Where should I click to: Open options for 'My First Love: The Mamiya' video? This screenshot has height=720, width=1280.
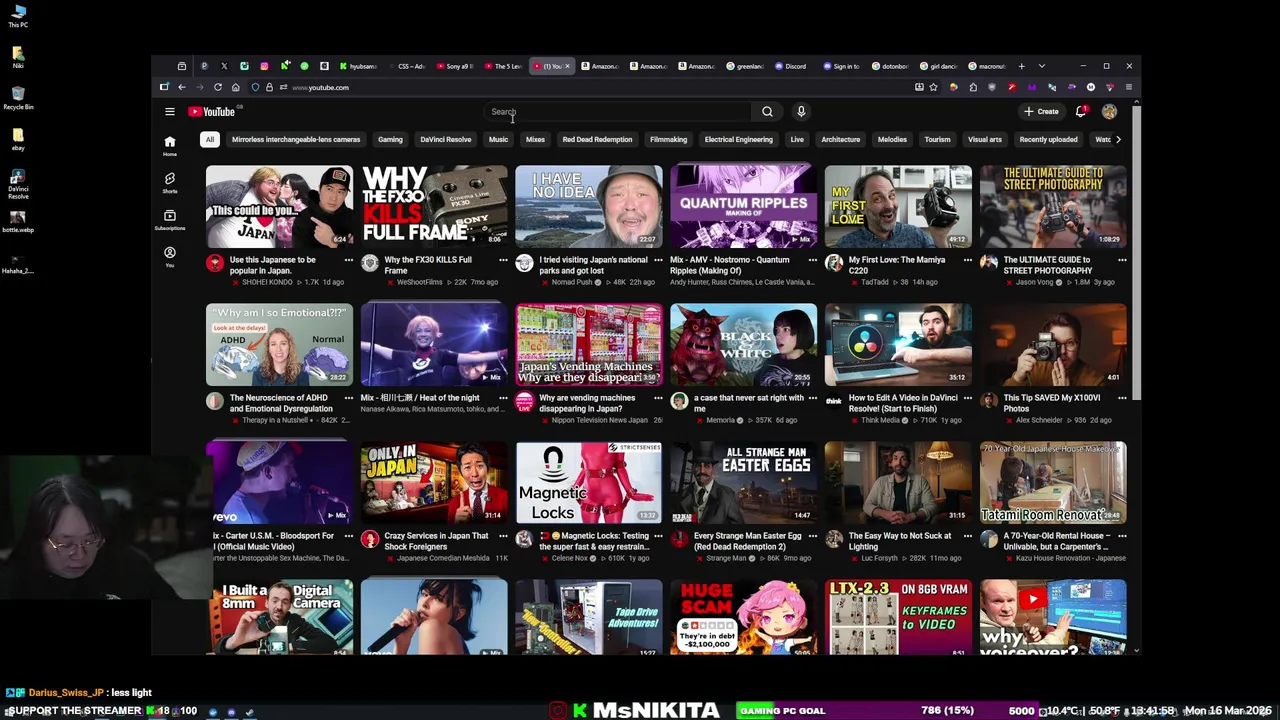point(967,260)
